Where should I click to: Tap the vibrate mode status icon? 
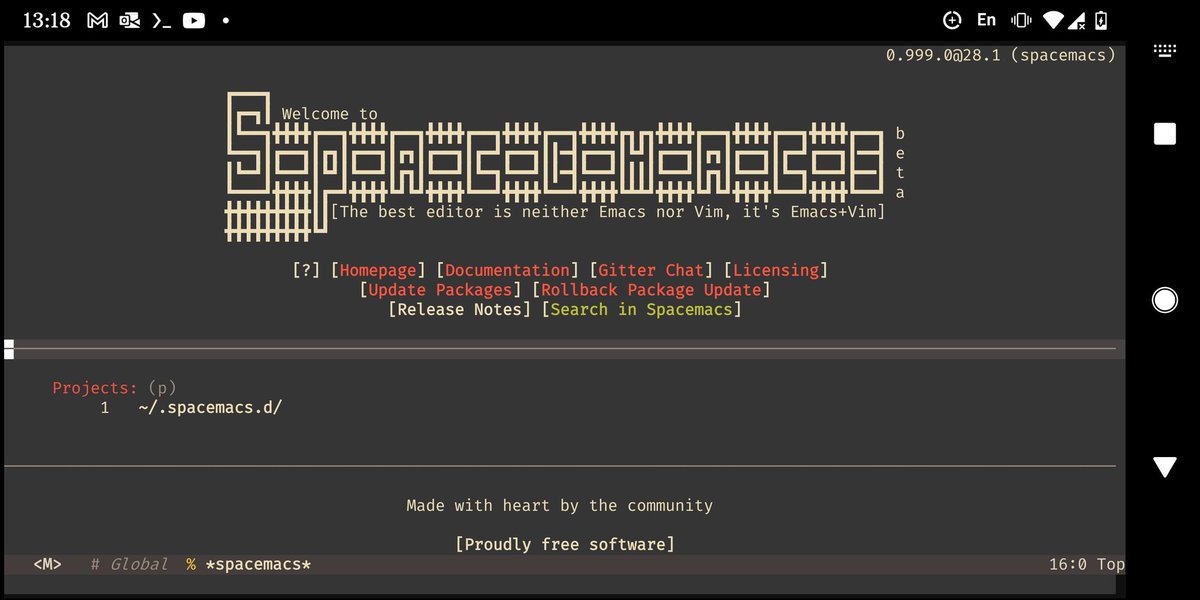point(1021,20)
